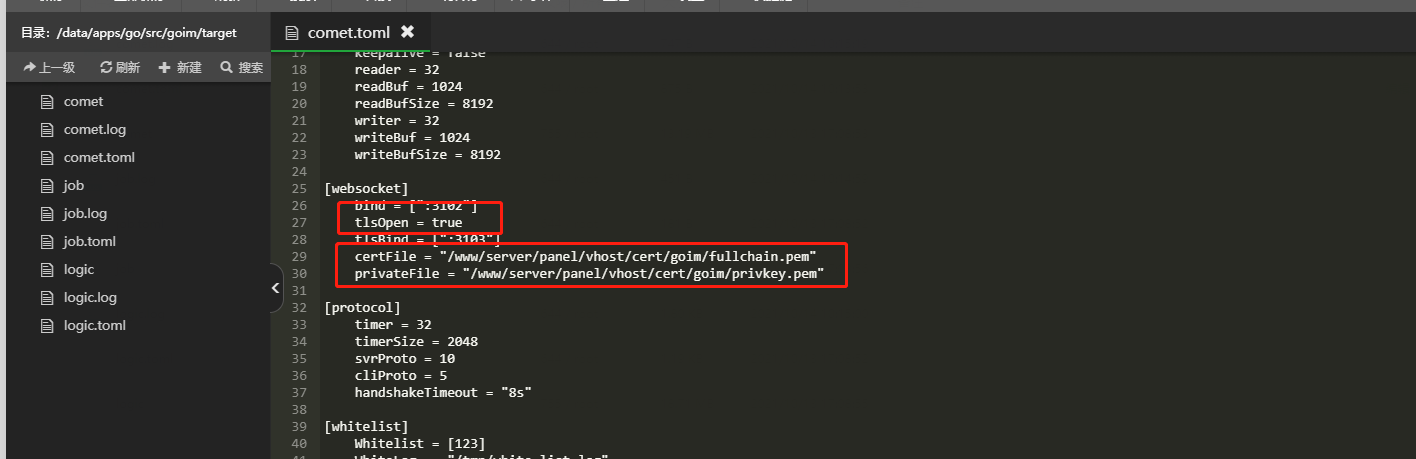Open the logic file in the sidebar
This screenshot has height=459, width=1416.
coord(78,269)
